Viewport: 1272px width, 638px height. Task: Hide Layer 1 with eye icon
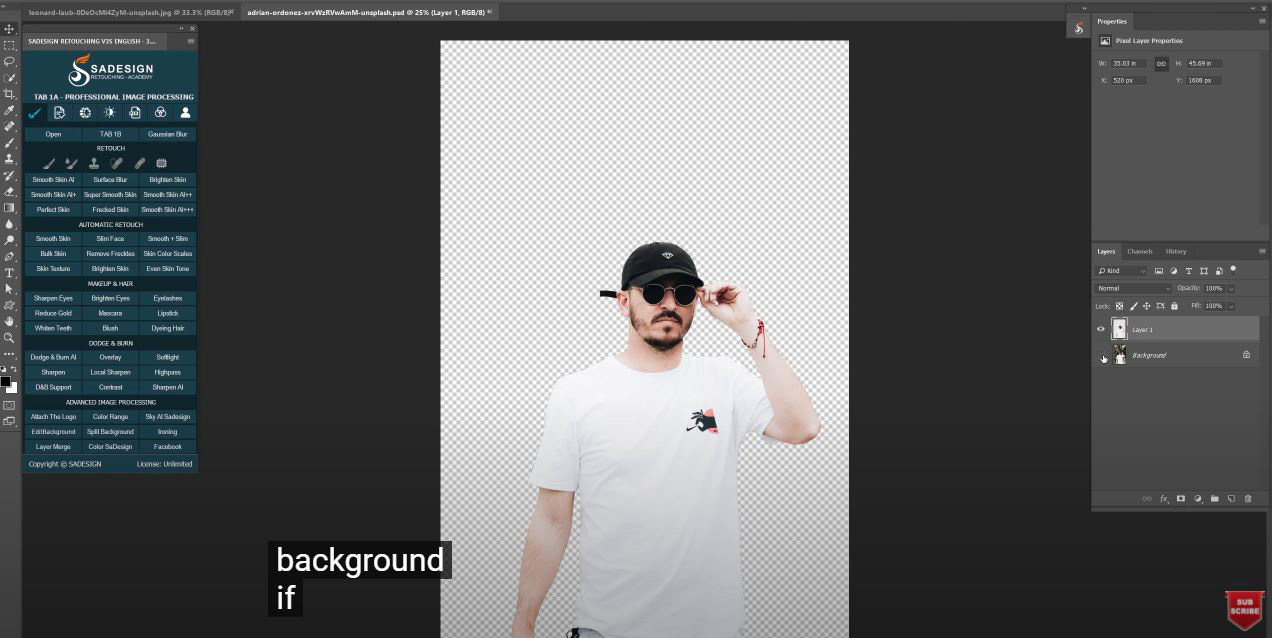pyautogui.click(x=1101, y=329)
